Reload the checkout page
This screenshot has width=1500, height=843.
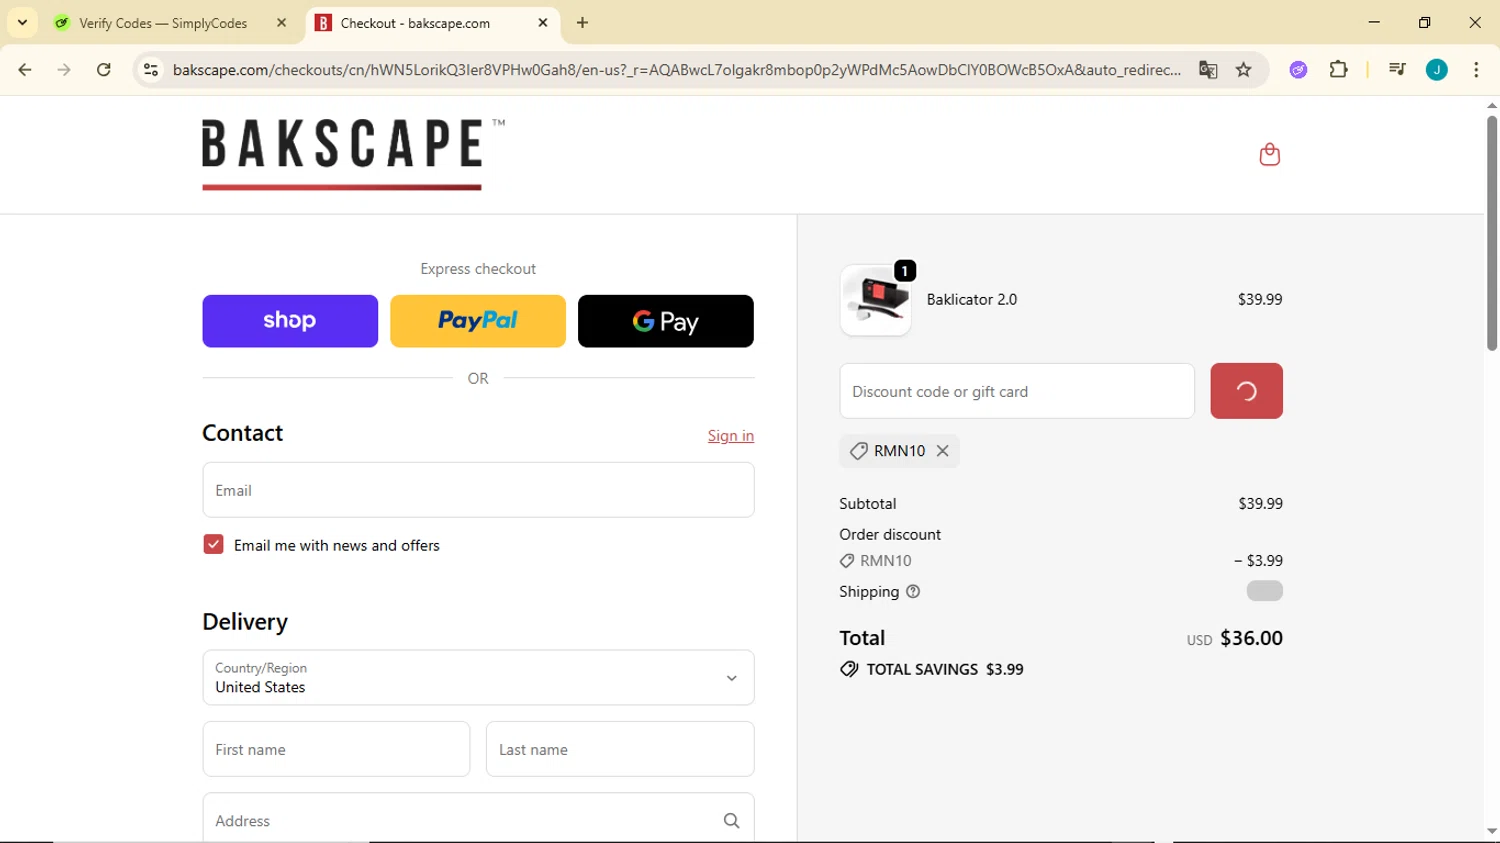(104, 70)
